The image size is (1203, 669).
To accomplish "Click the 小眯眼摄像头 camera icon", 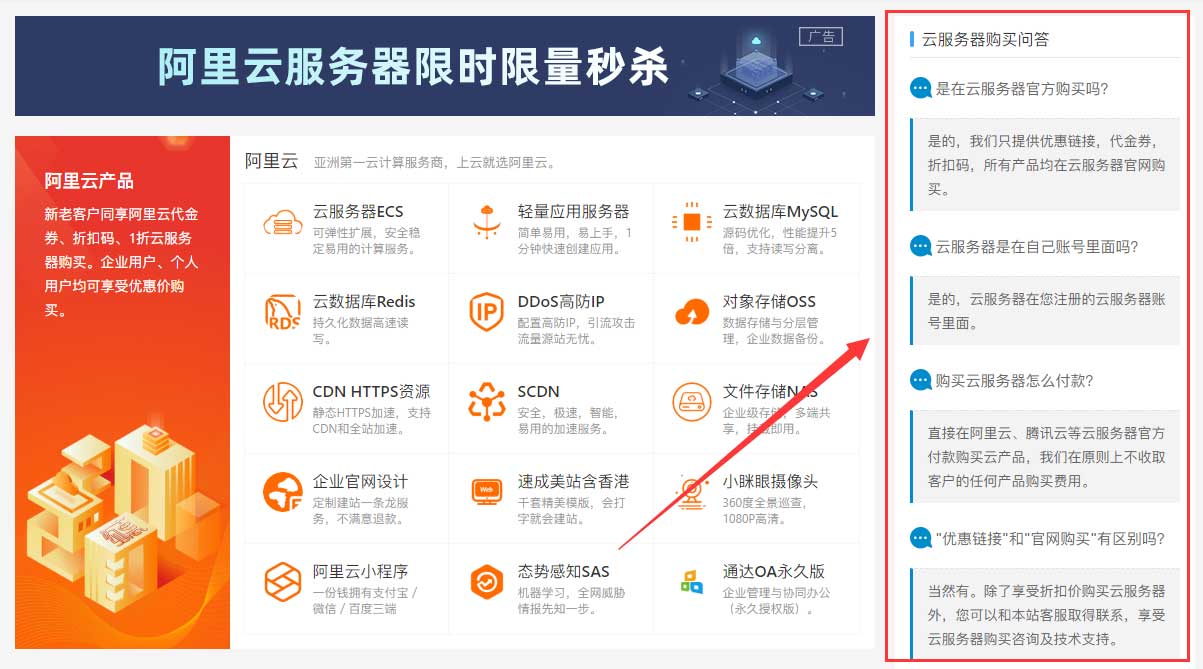I will (693, 492).
